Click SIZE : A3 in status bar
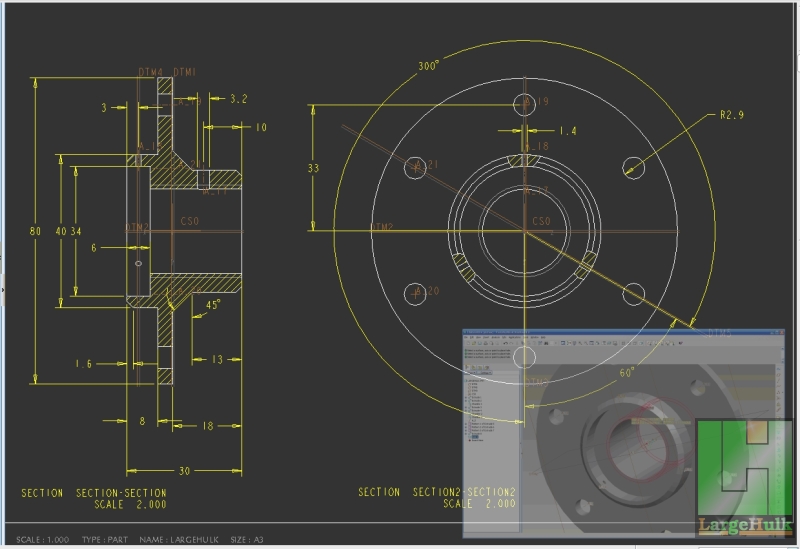Screen dimensions: 800x549 tap(246, 539)
